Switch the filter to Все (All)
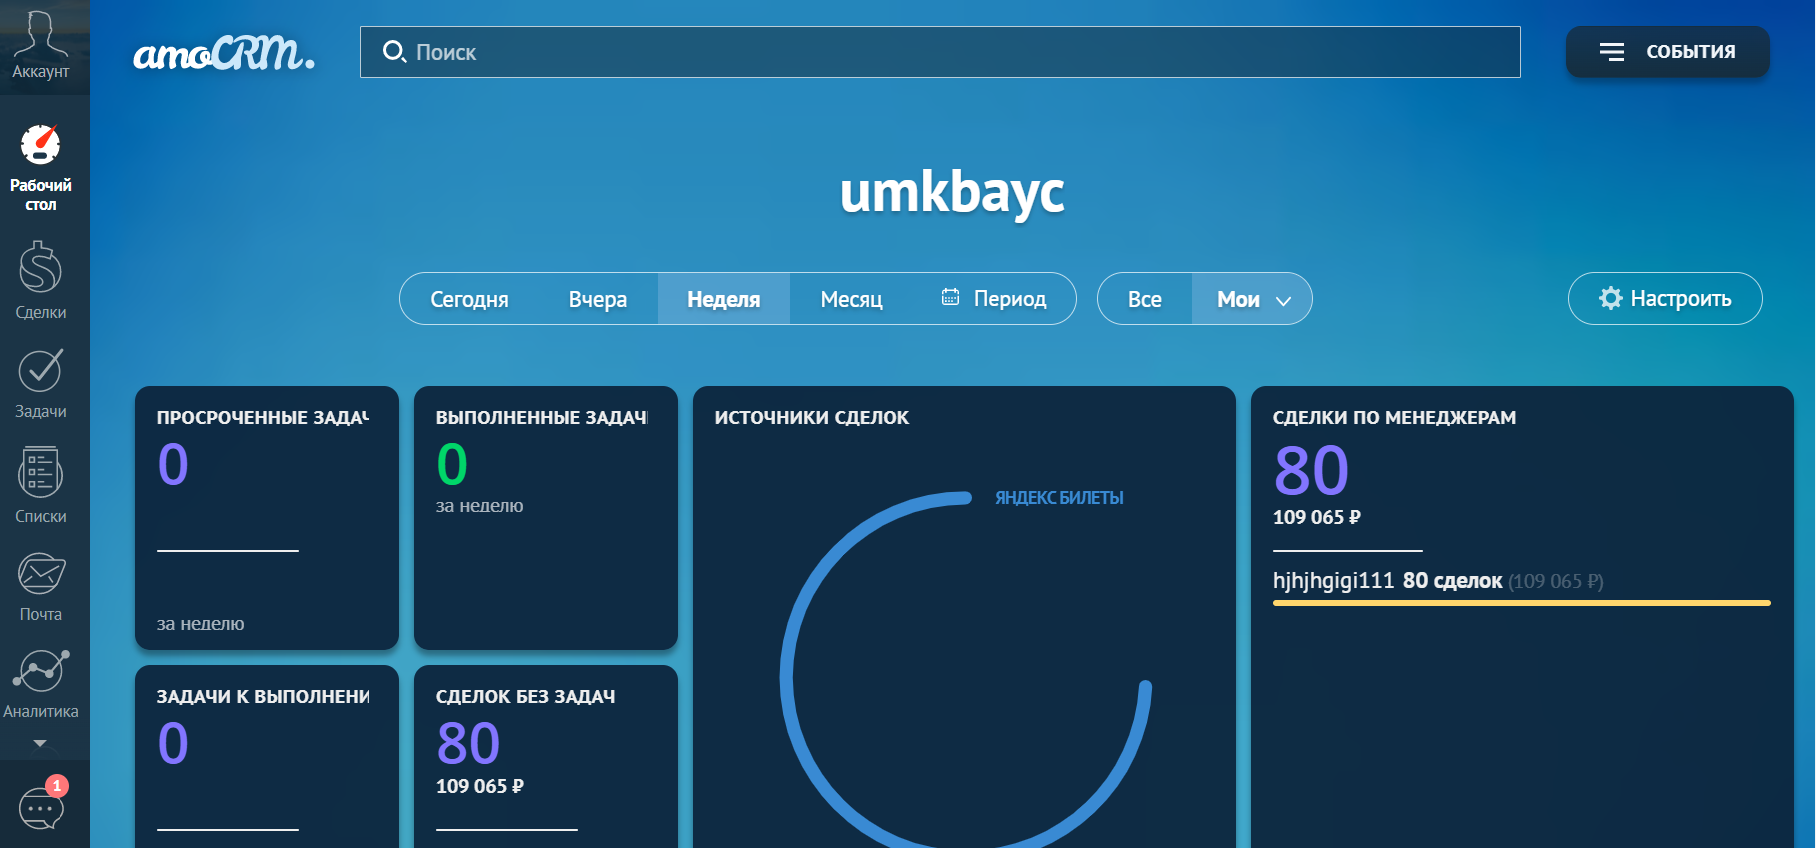 pyautogui.click(x=1144, y=299)
